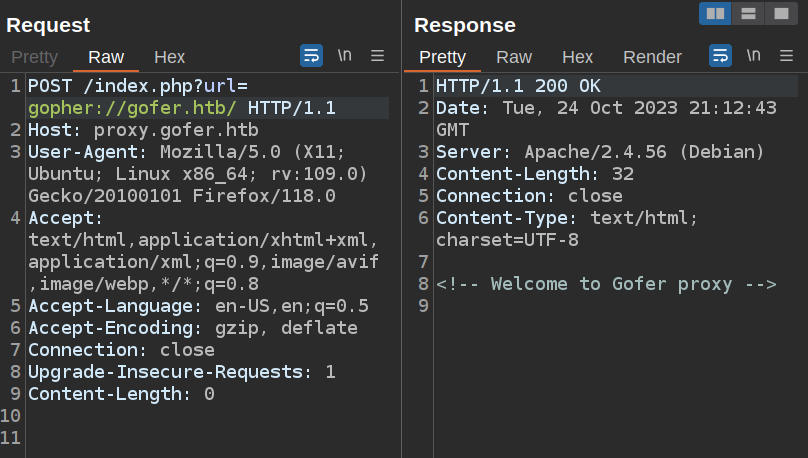The image size is (808, 458).
Task: Select top-bottom stacked layout icon
Action: (x=747, y=13)
